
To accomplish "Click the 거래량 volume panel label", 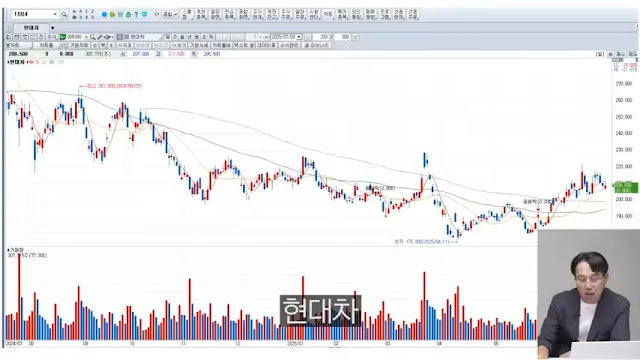I will click(16, 250).
